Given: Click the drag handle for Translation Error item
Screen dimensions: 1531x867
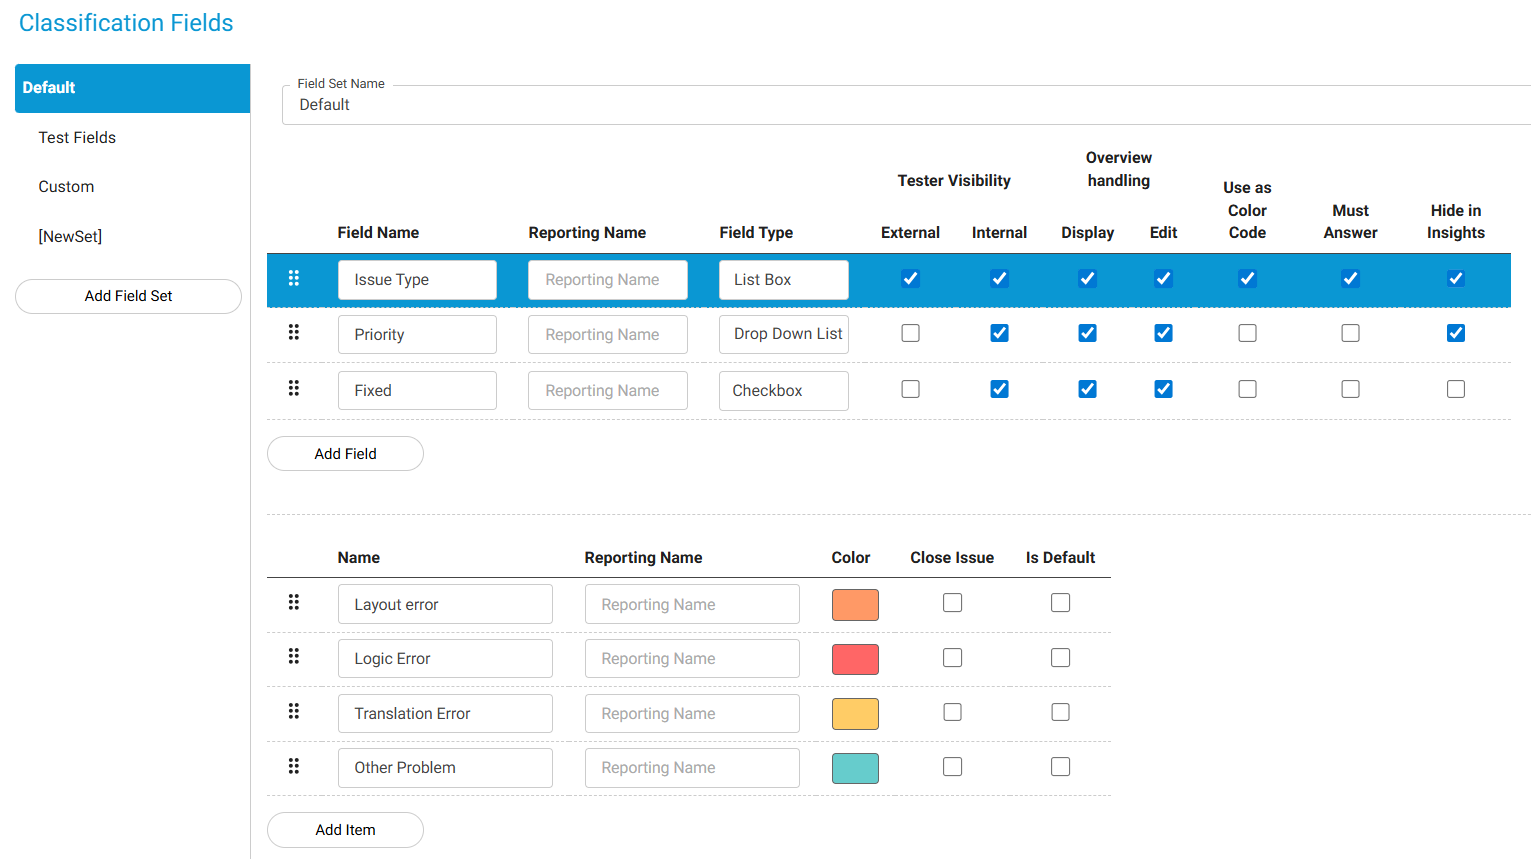Looking at the screenshot, I should pos(294,711).
